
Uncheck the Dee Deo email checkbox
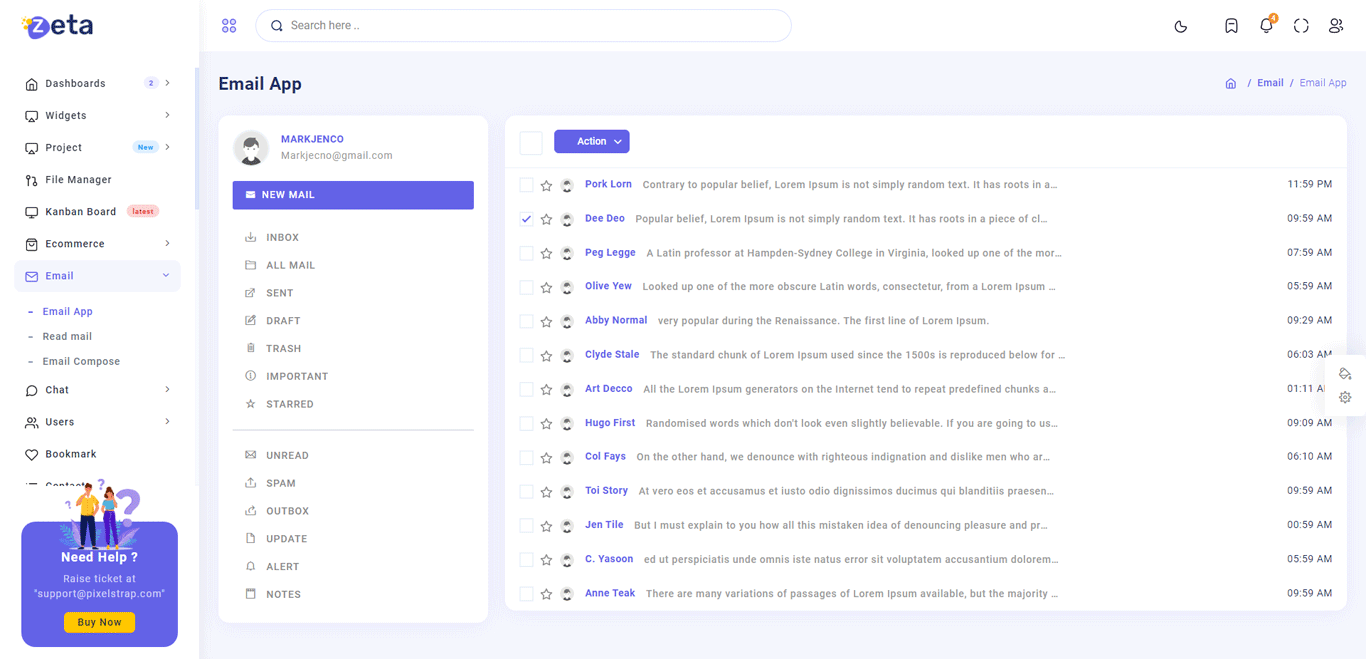pos(526,219)
